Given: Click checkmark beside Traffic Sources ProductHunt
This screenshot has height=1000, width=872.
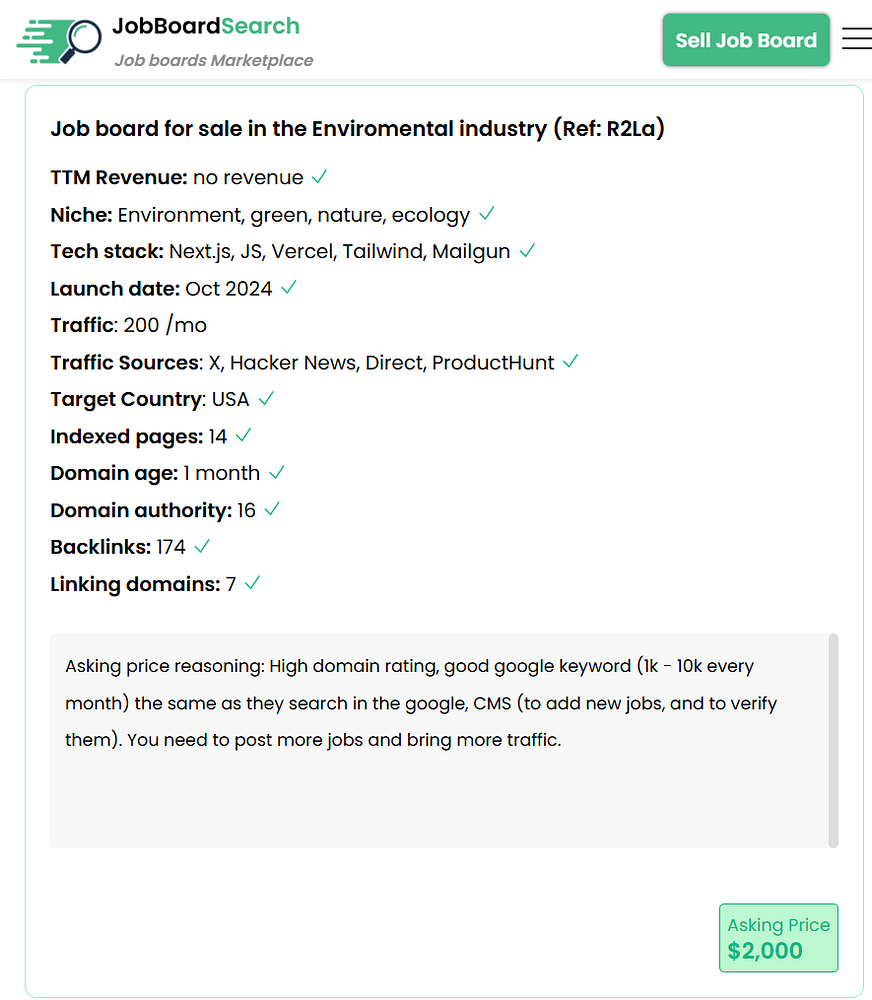Looking at the screenshot, I should click(570, 362).
